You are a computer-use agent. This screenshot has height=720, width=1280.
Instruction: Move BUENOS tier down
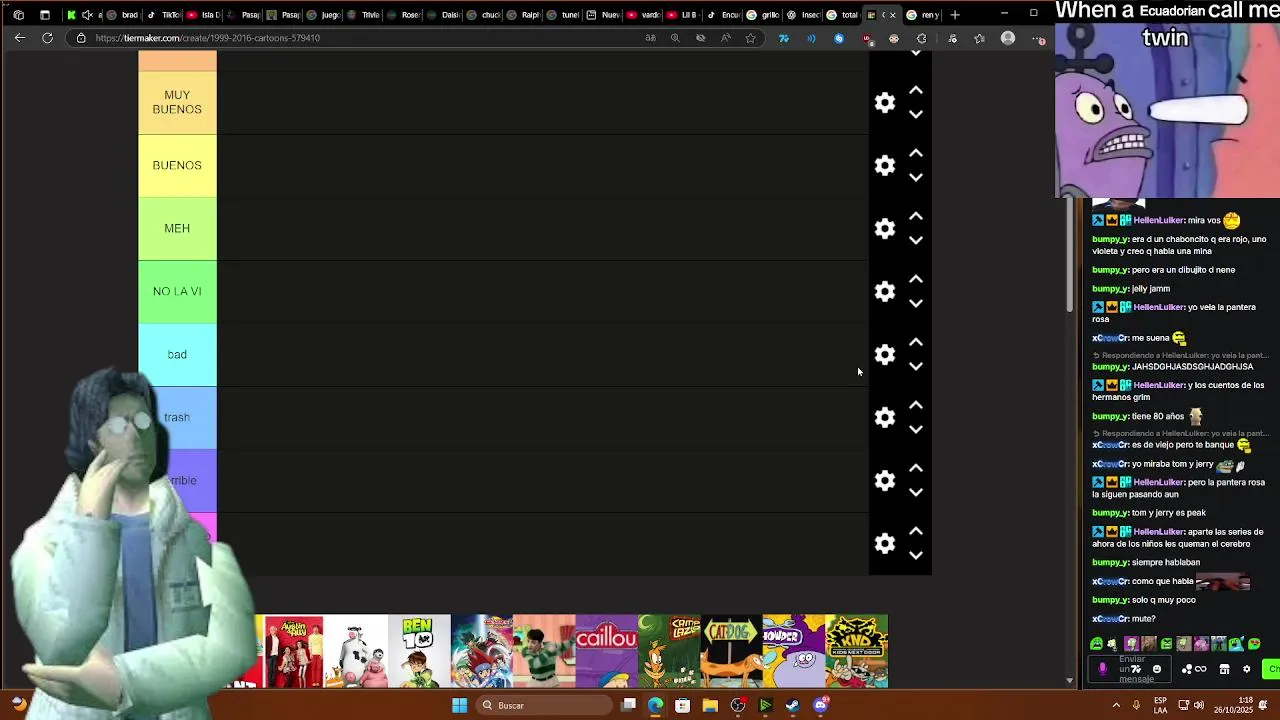(x=915, y=177)
